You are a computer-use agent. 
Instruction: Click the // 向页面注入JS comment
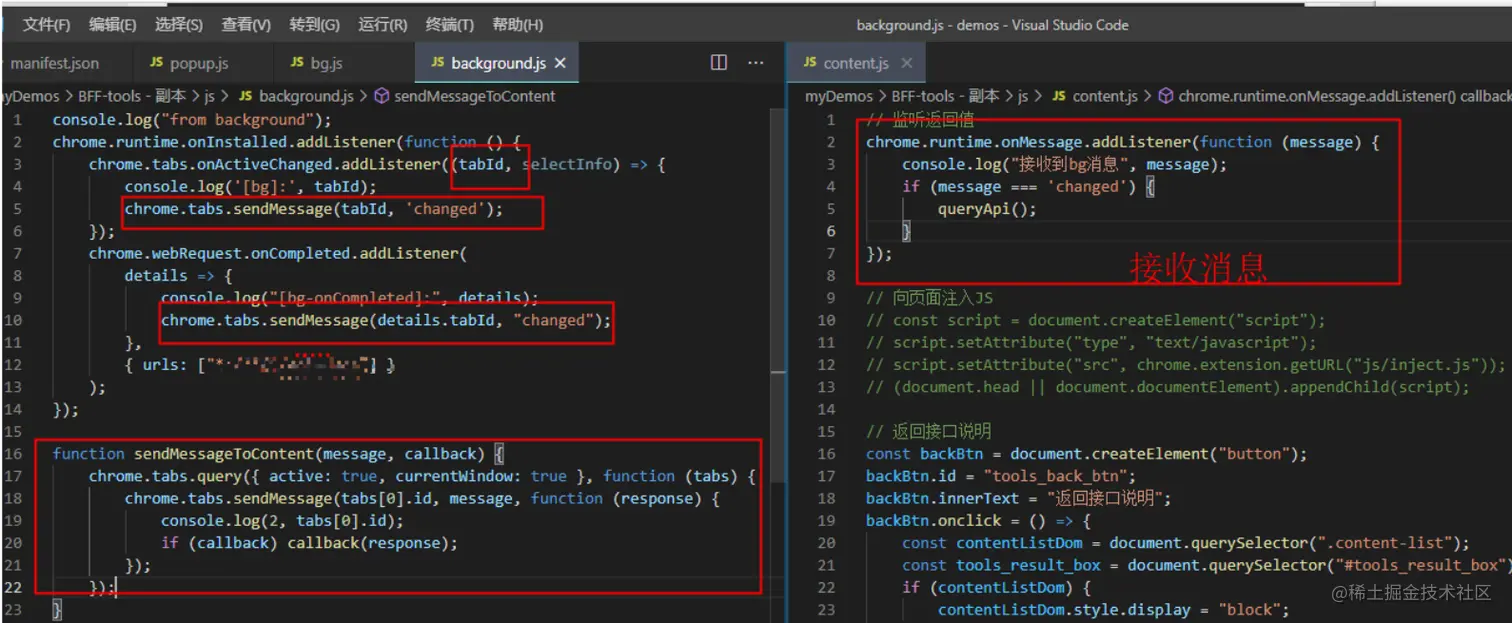click(929, 298)
